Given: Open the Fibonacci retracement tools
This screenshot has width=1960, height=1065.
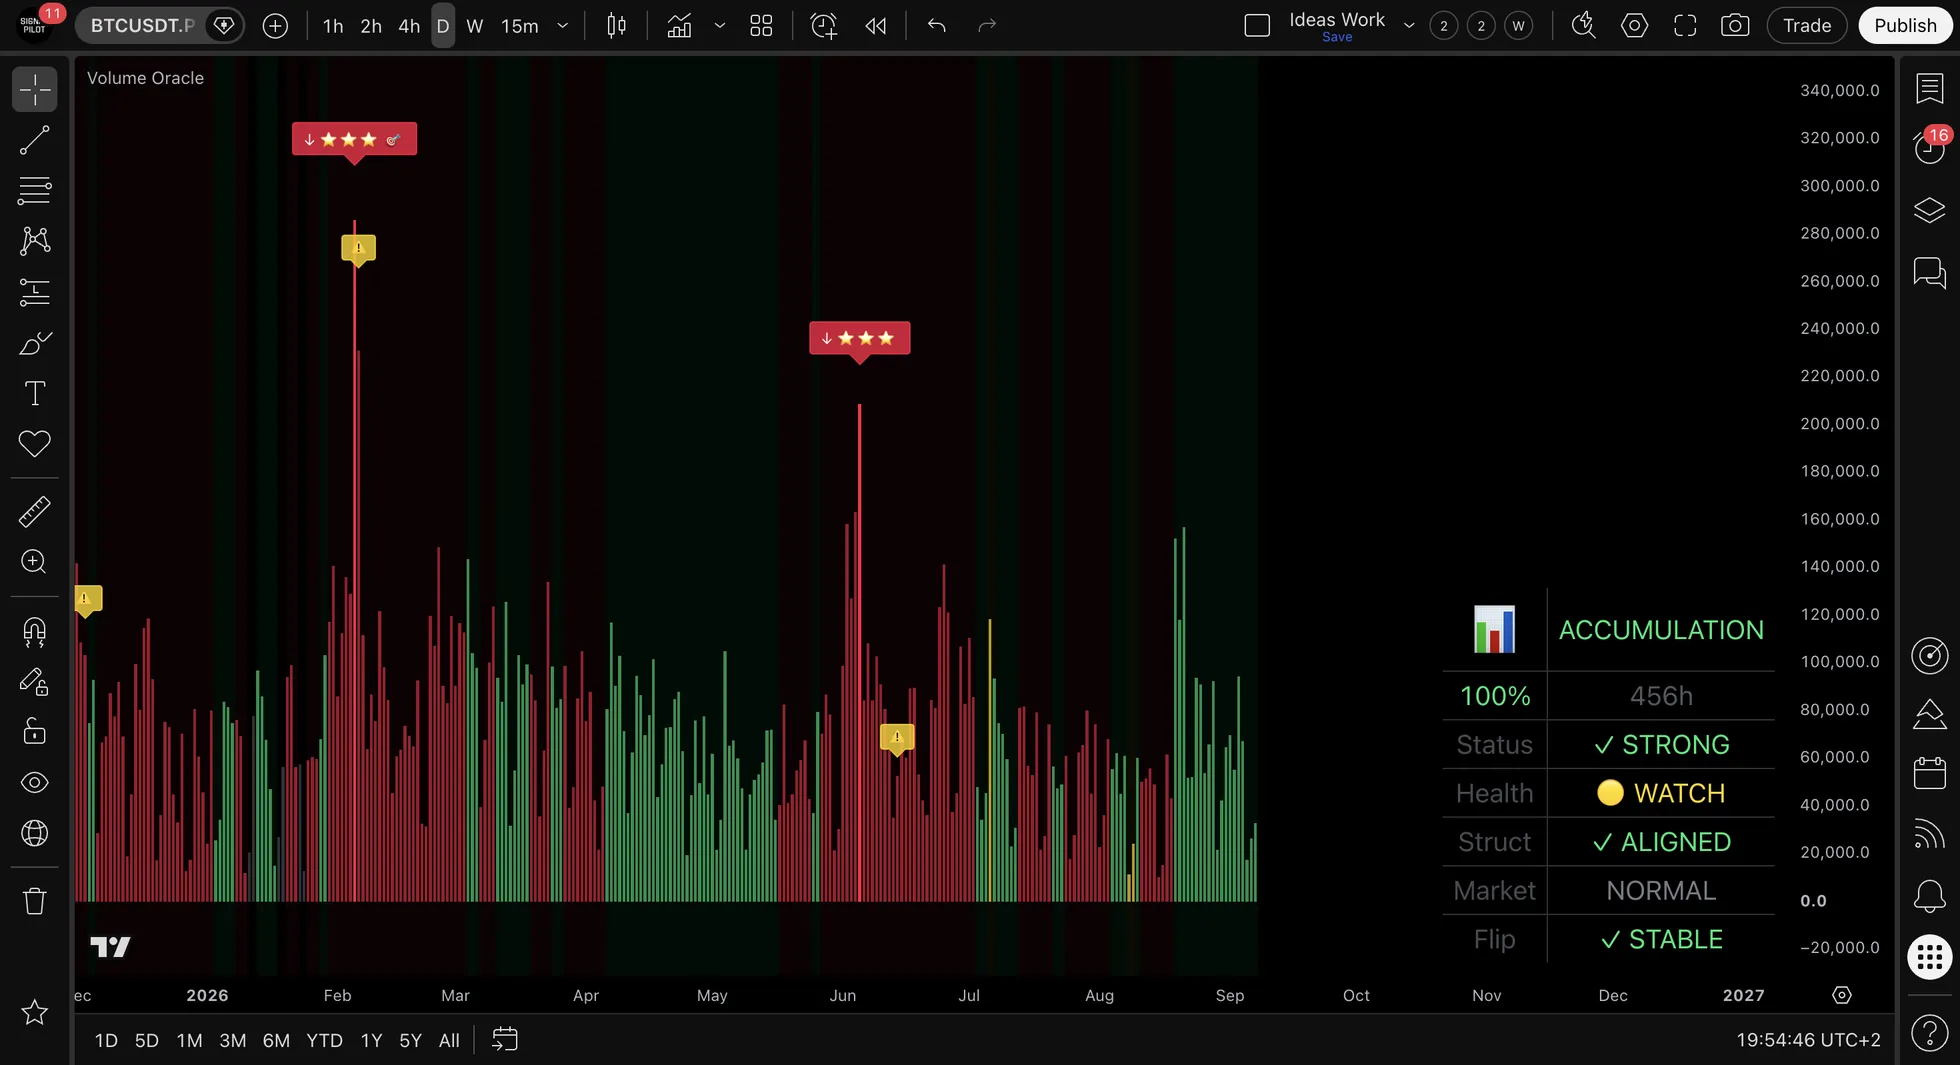Looking at the screenshot, I should [x=35, y=190].
